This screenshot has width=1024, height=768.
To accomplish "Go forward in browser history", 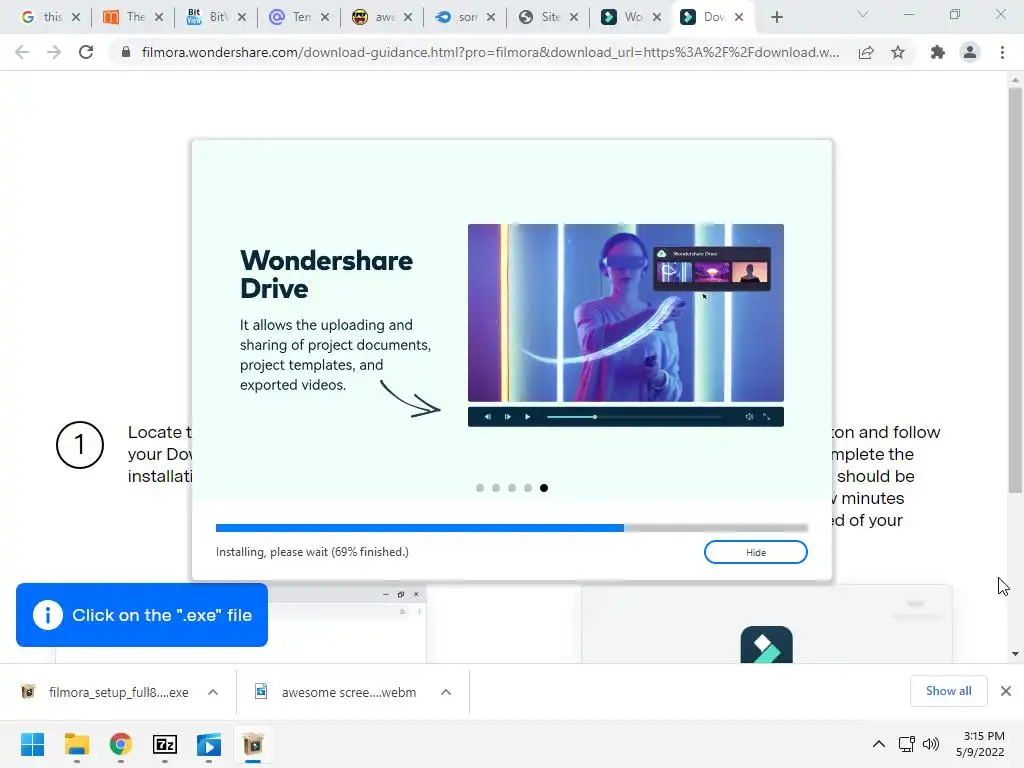I will (54, 52).
